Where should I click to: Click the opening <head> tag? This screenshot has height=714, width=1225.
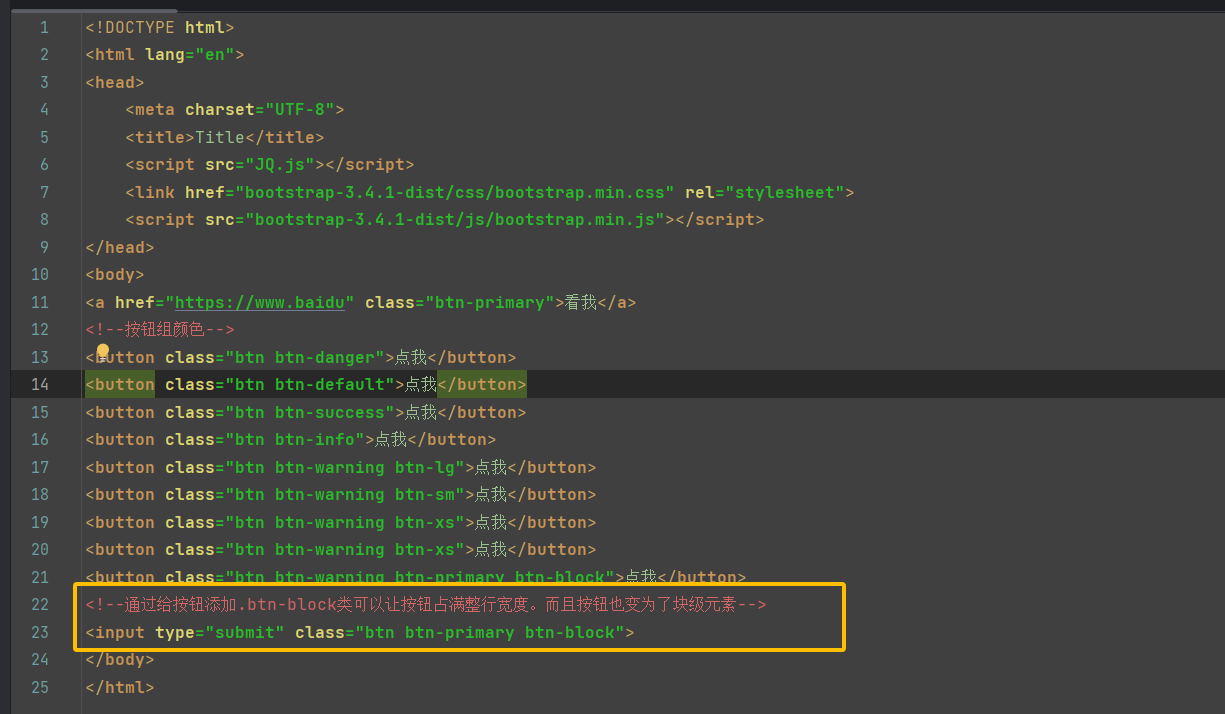click(x=115, y=82)
